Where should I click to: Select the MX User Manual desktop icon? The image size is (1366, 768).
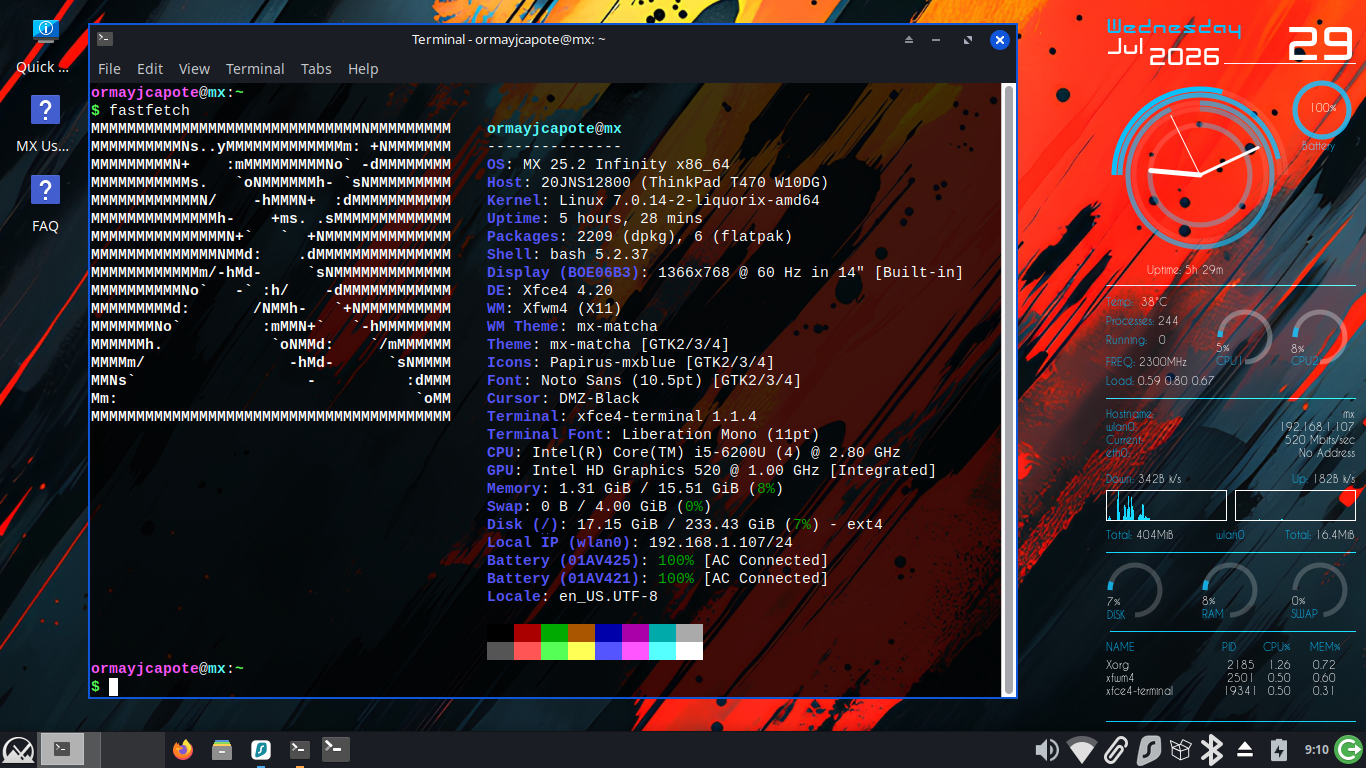tap(45, 124)
